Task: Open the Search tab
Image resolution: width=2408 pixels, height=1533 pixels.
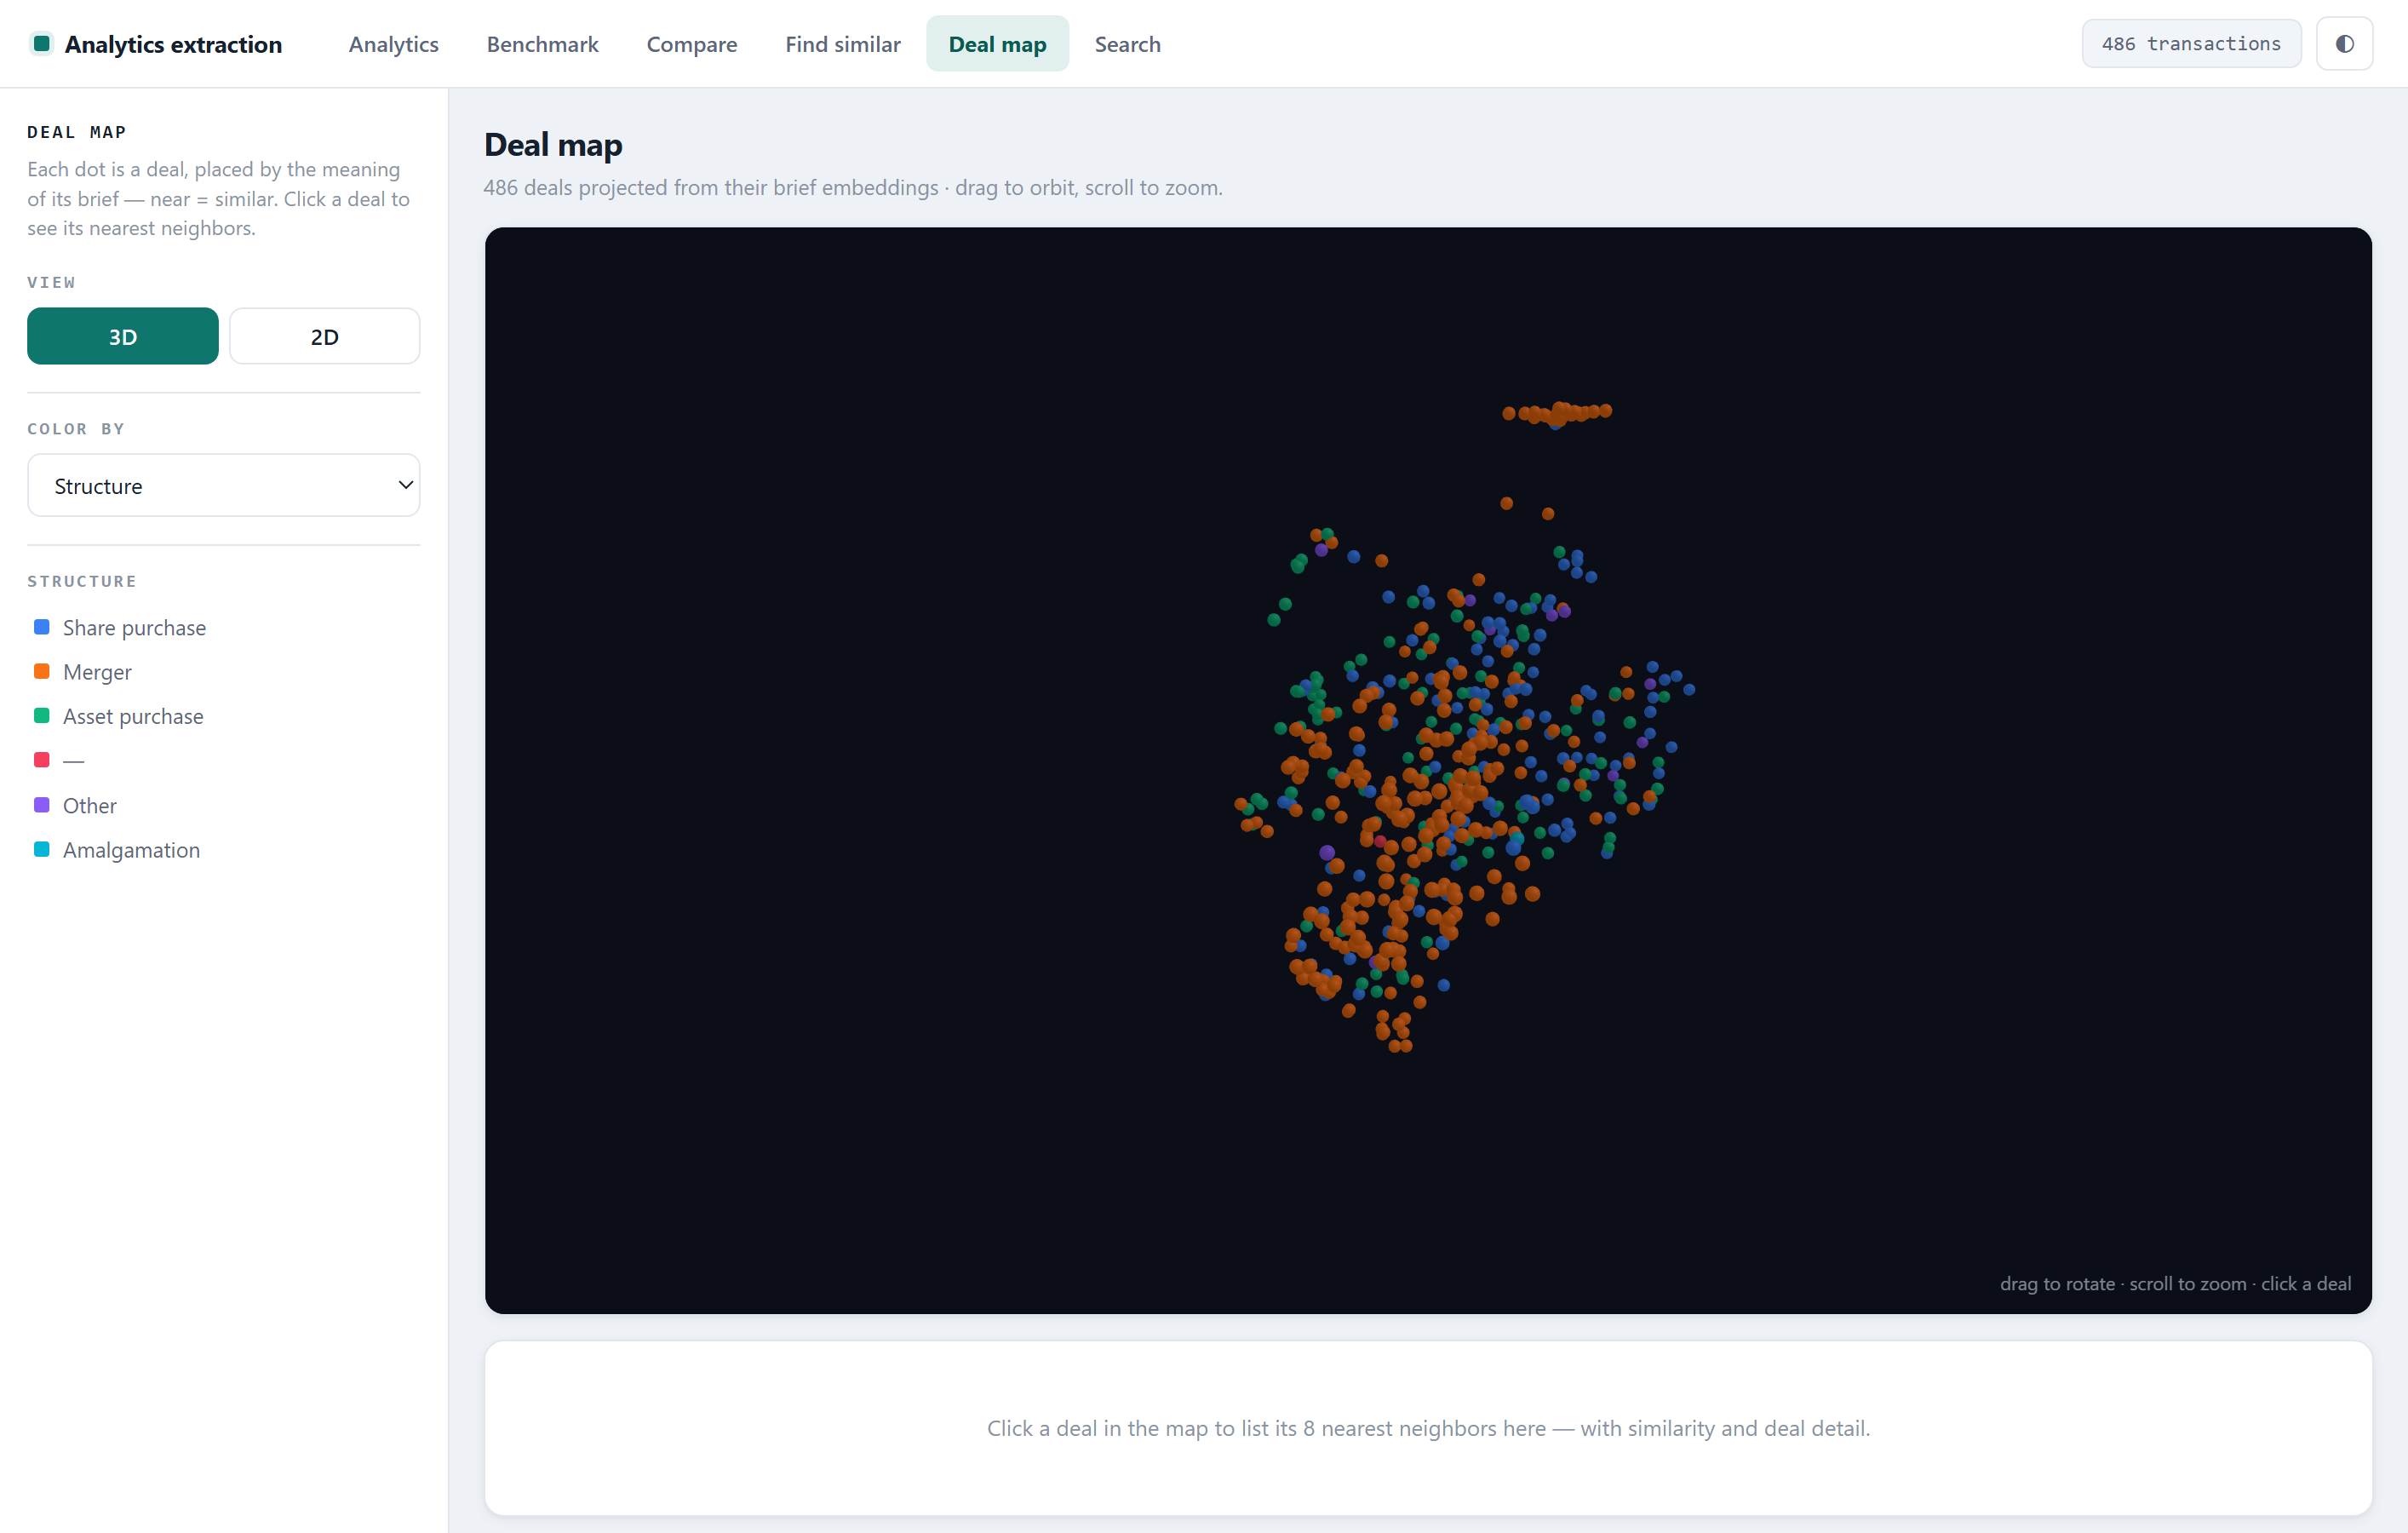Action: [x=1128, y=44]
